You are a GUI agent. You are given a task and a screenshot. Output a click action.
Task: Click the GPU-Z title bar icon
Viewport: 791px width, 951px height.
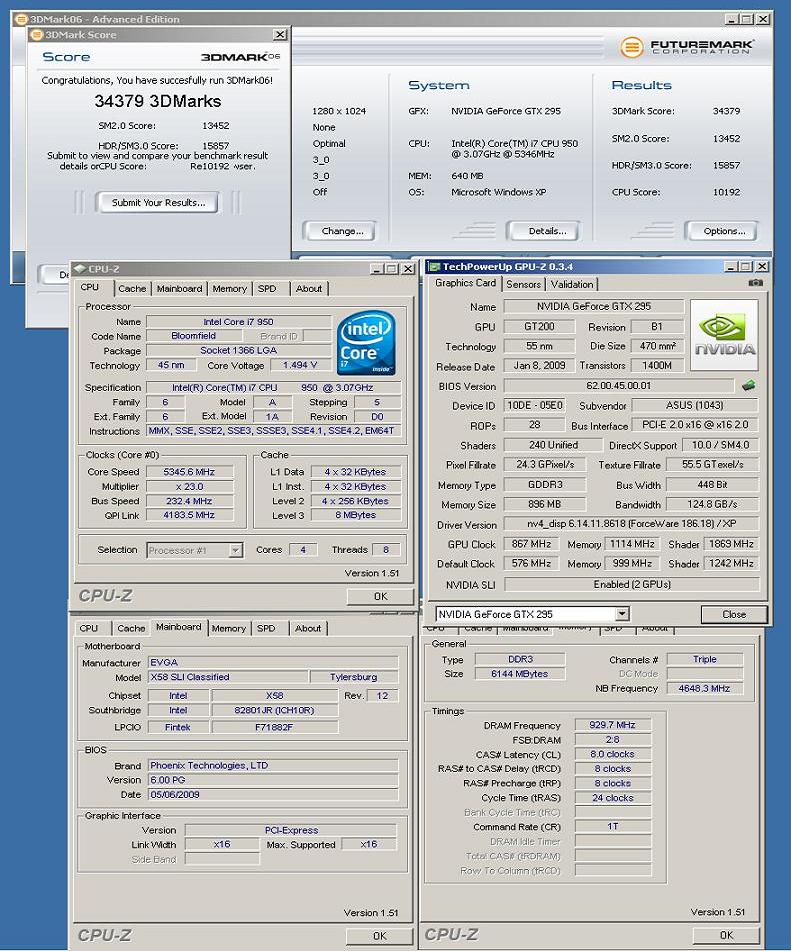434,267
